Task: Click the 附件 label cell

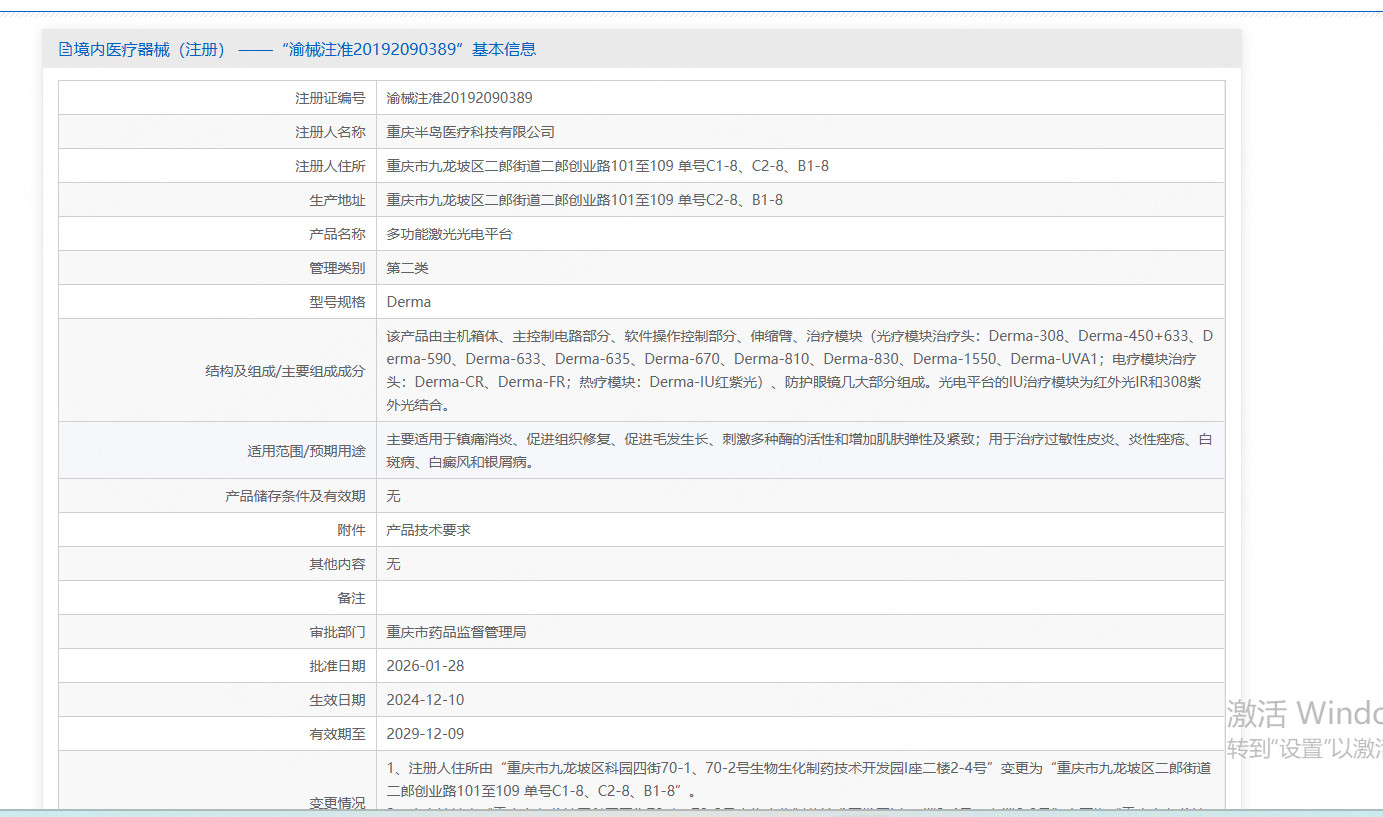Action: coord(218,530)
